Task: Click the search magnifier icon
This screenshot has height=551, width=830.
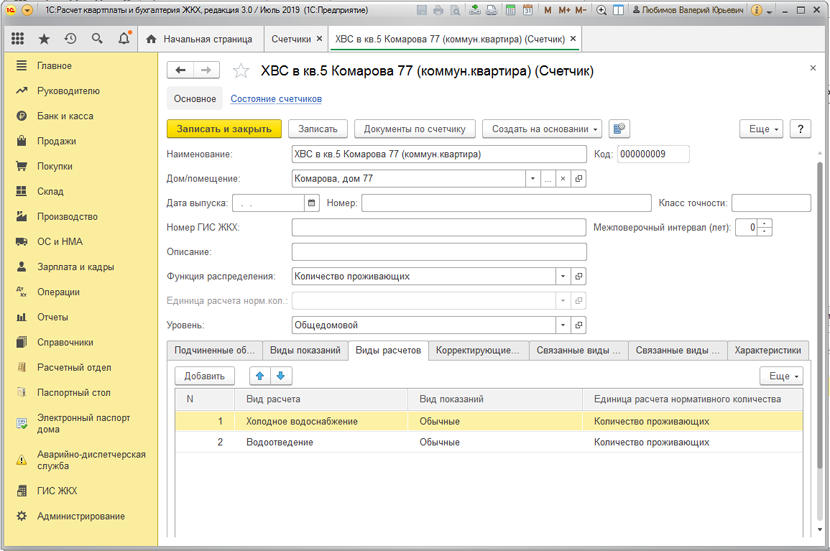Action: point(97,39)
